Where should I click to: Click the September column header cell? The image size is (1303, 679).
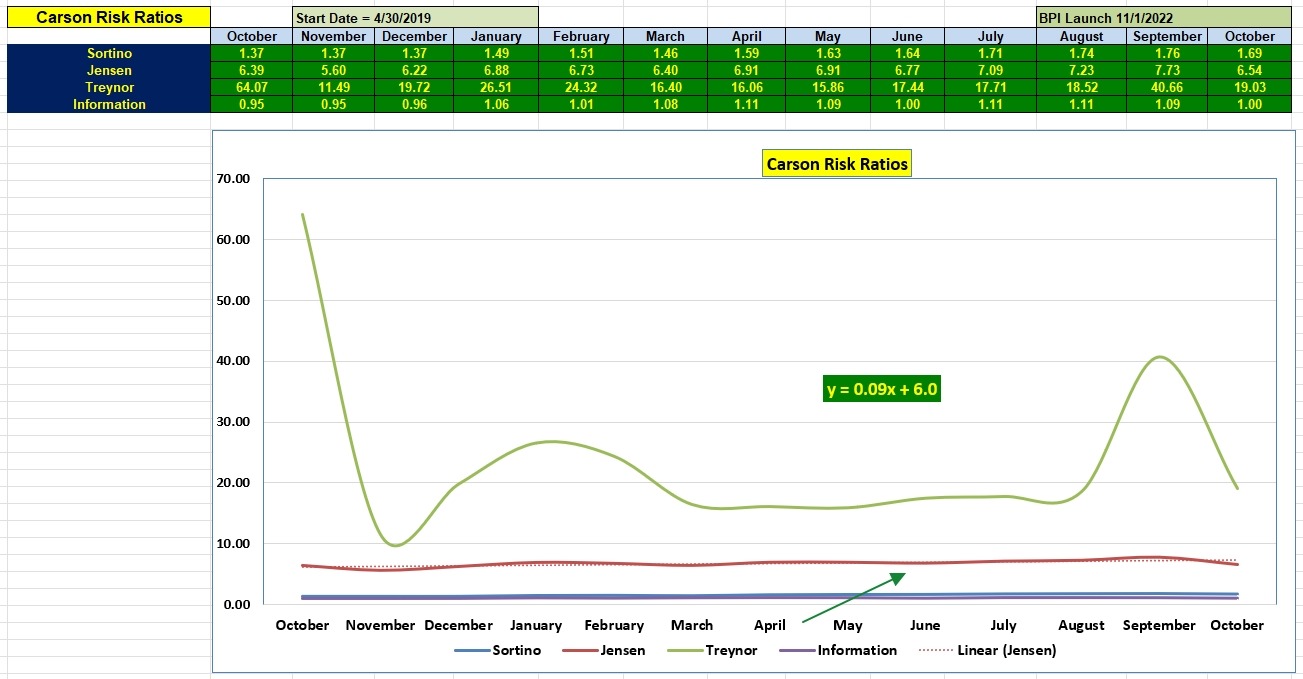pos(1167,36)
